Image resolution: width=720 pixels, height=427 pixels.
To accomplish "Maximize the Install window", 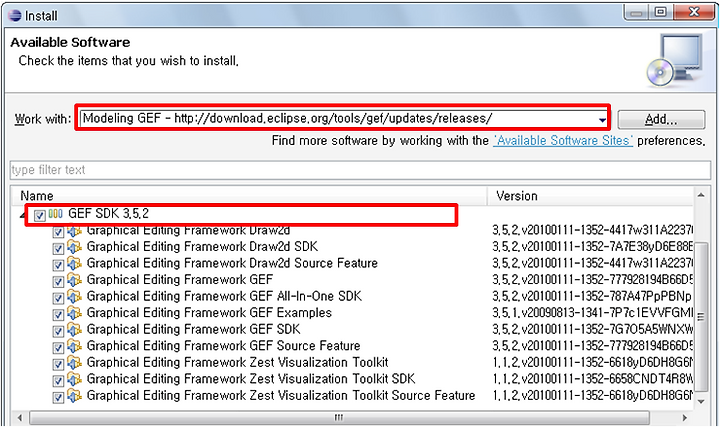I will point(660,12).
